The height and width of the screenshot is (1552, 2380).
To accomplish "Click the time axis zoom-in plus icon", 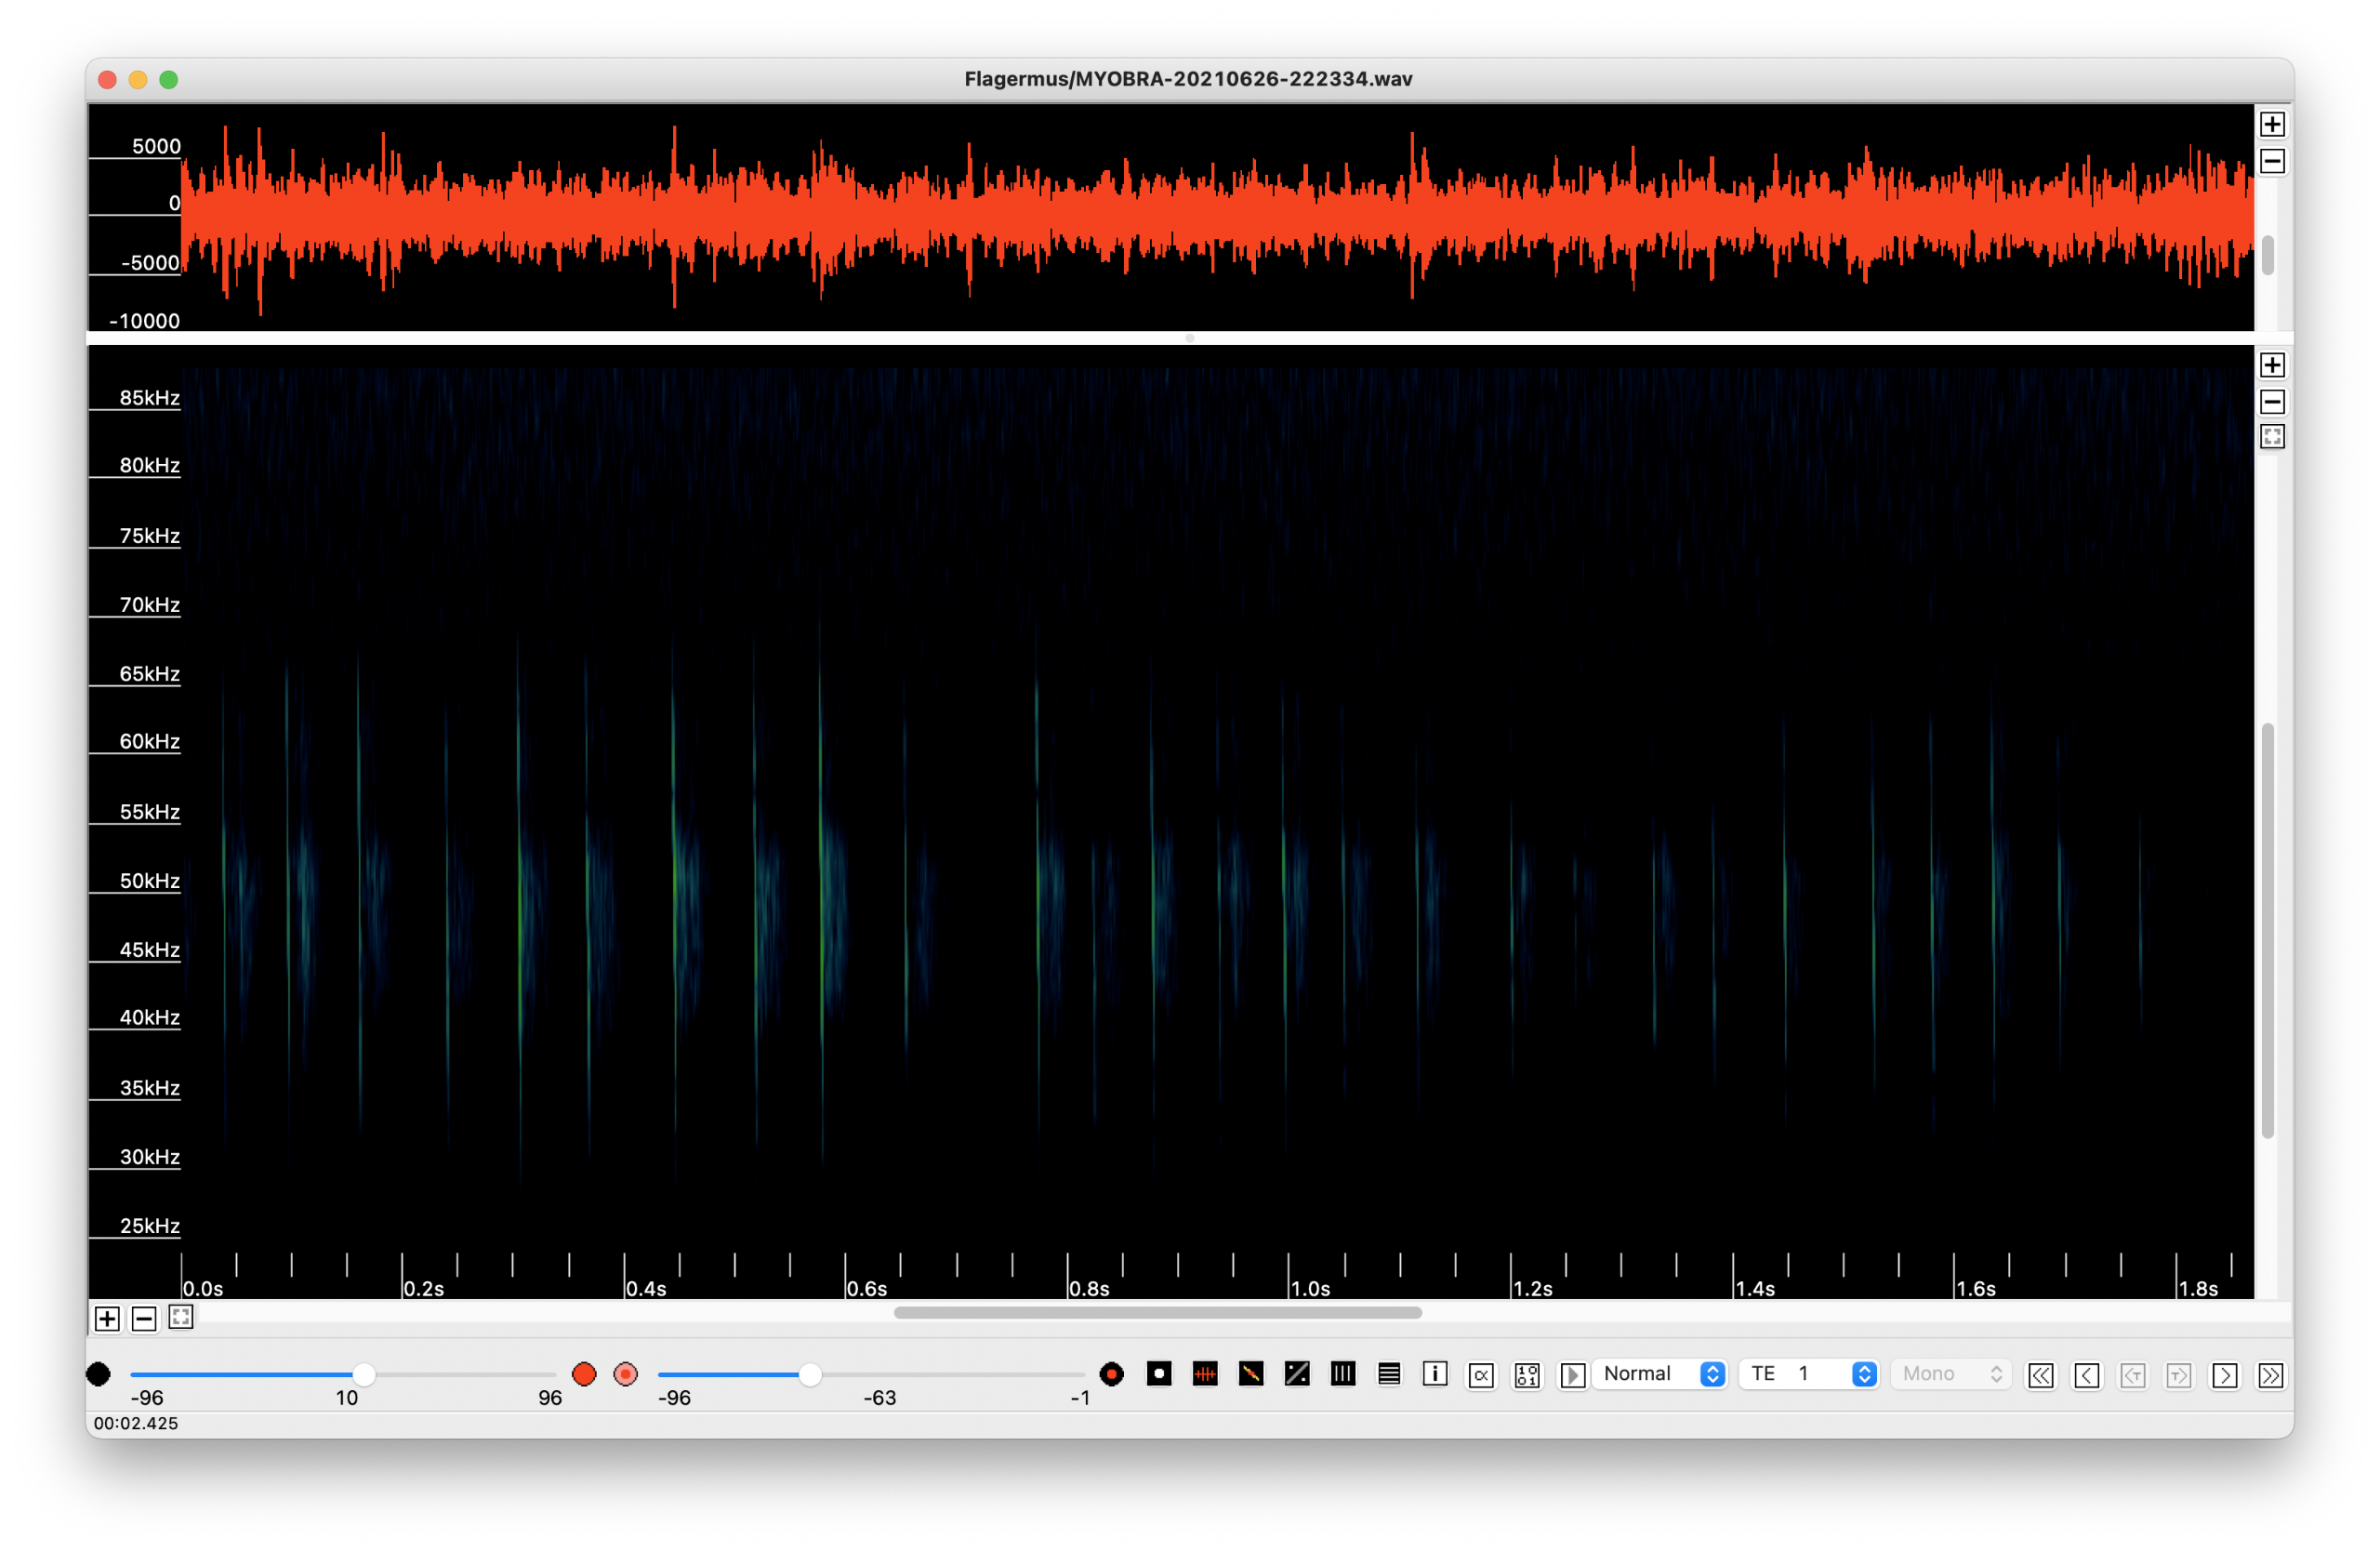I will tap(107, 1319).
